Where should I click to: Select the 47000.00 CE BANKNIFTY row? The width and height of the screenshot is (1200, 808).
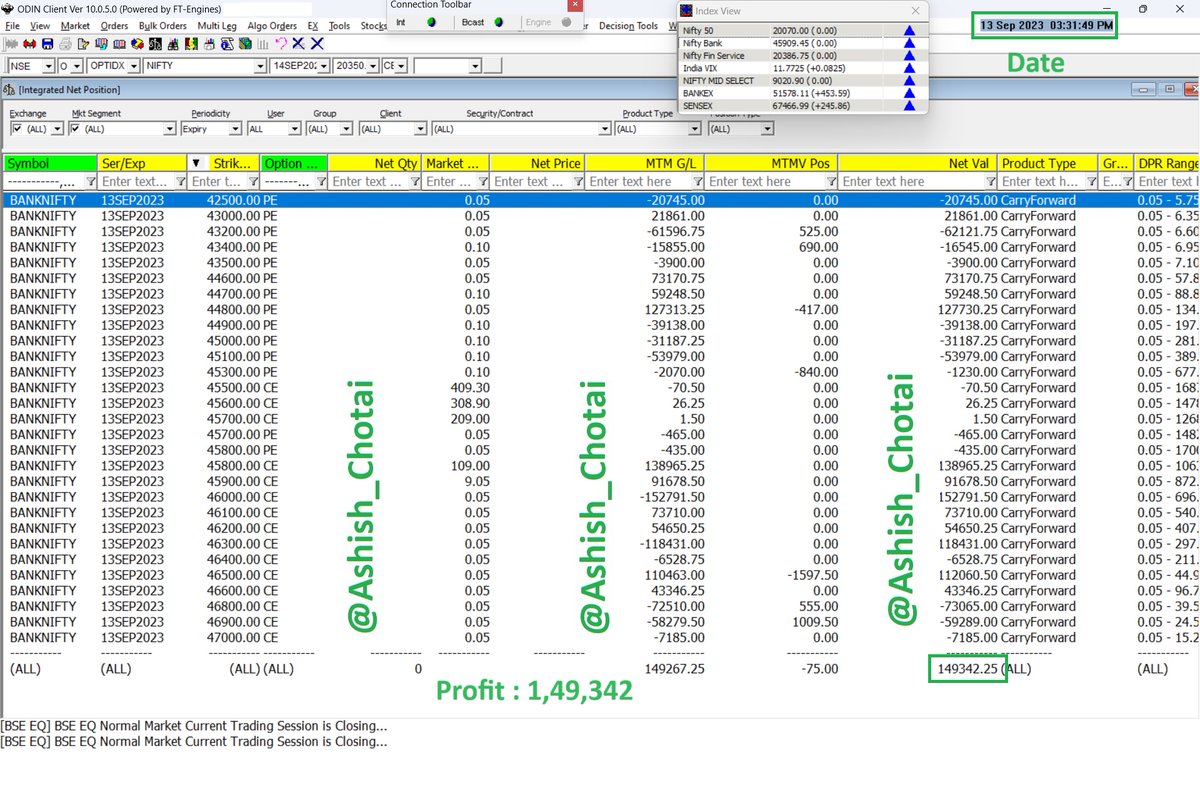coord(600,637)
